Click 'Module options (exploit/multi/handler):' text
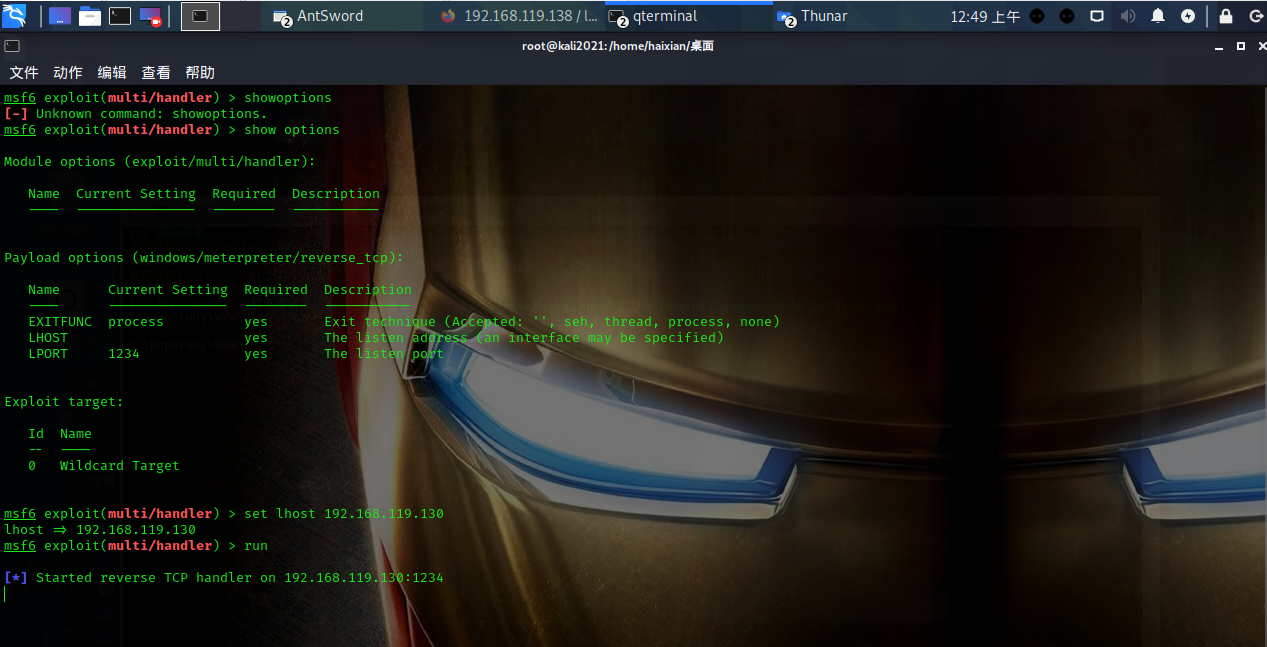The width and height of the screenshot is (1267, 647). point(160,162)
